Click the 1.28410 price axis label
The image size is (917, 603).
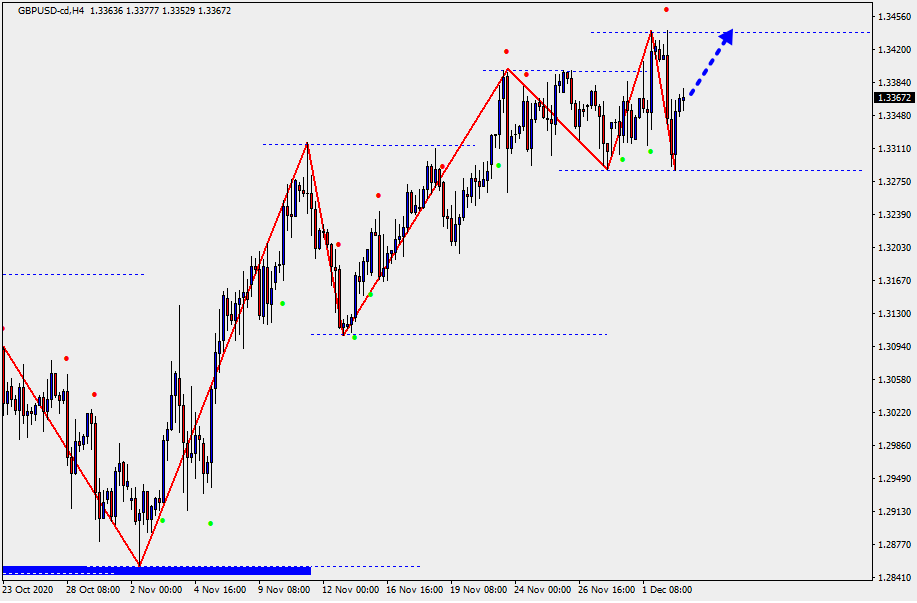(891, 578)
